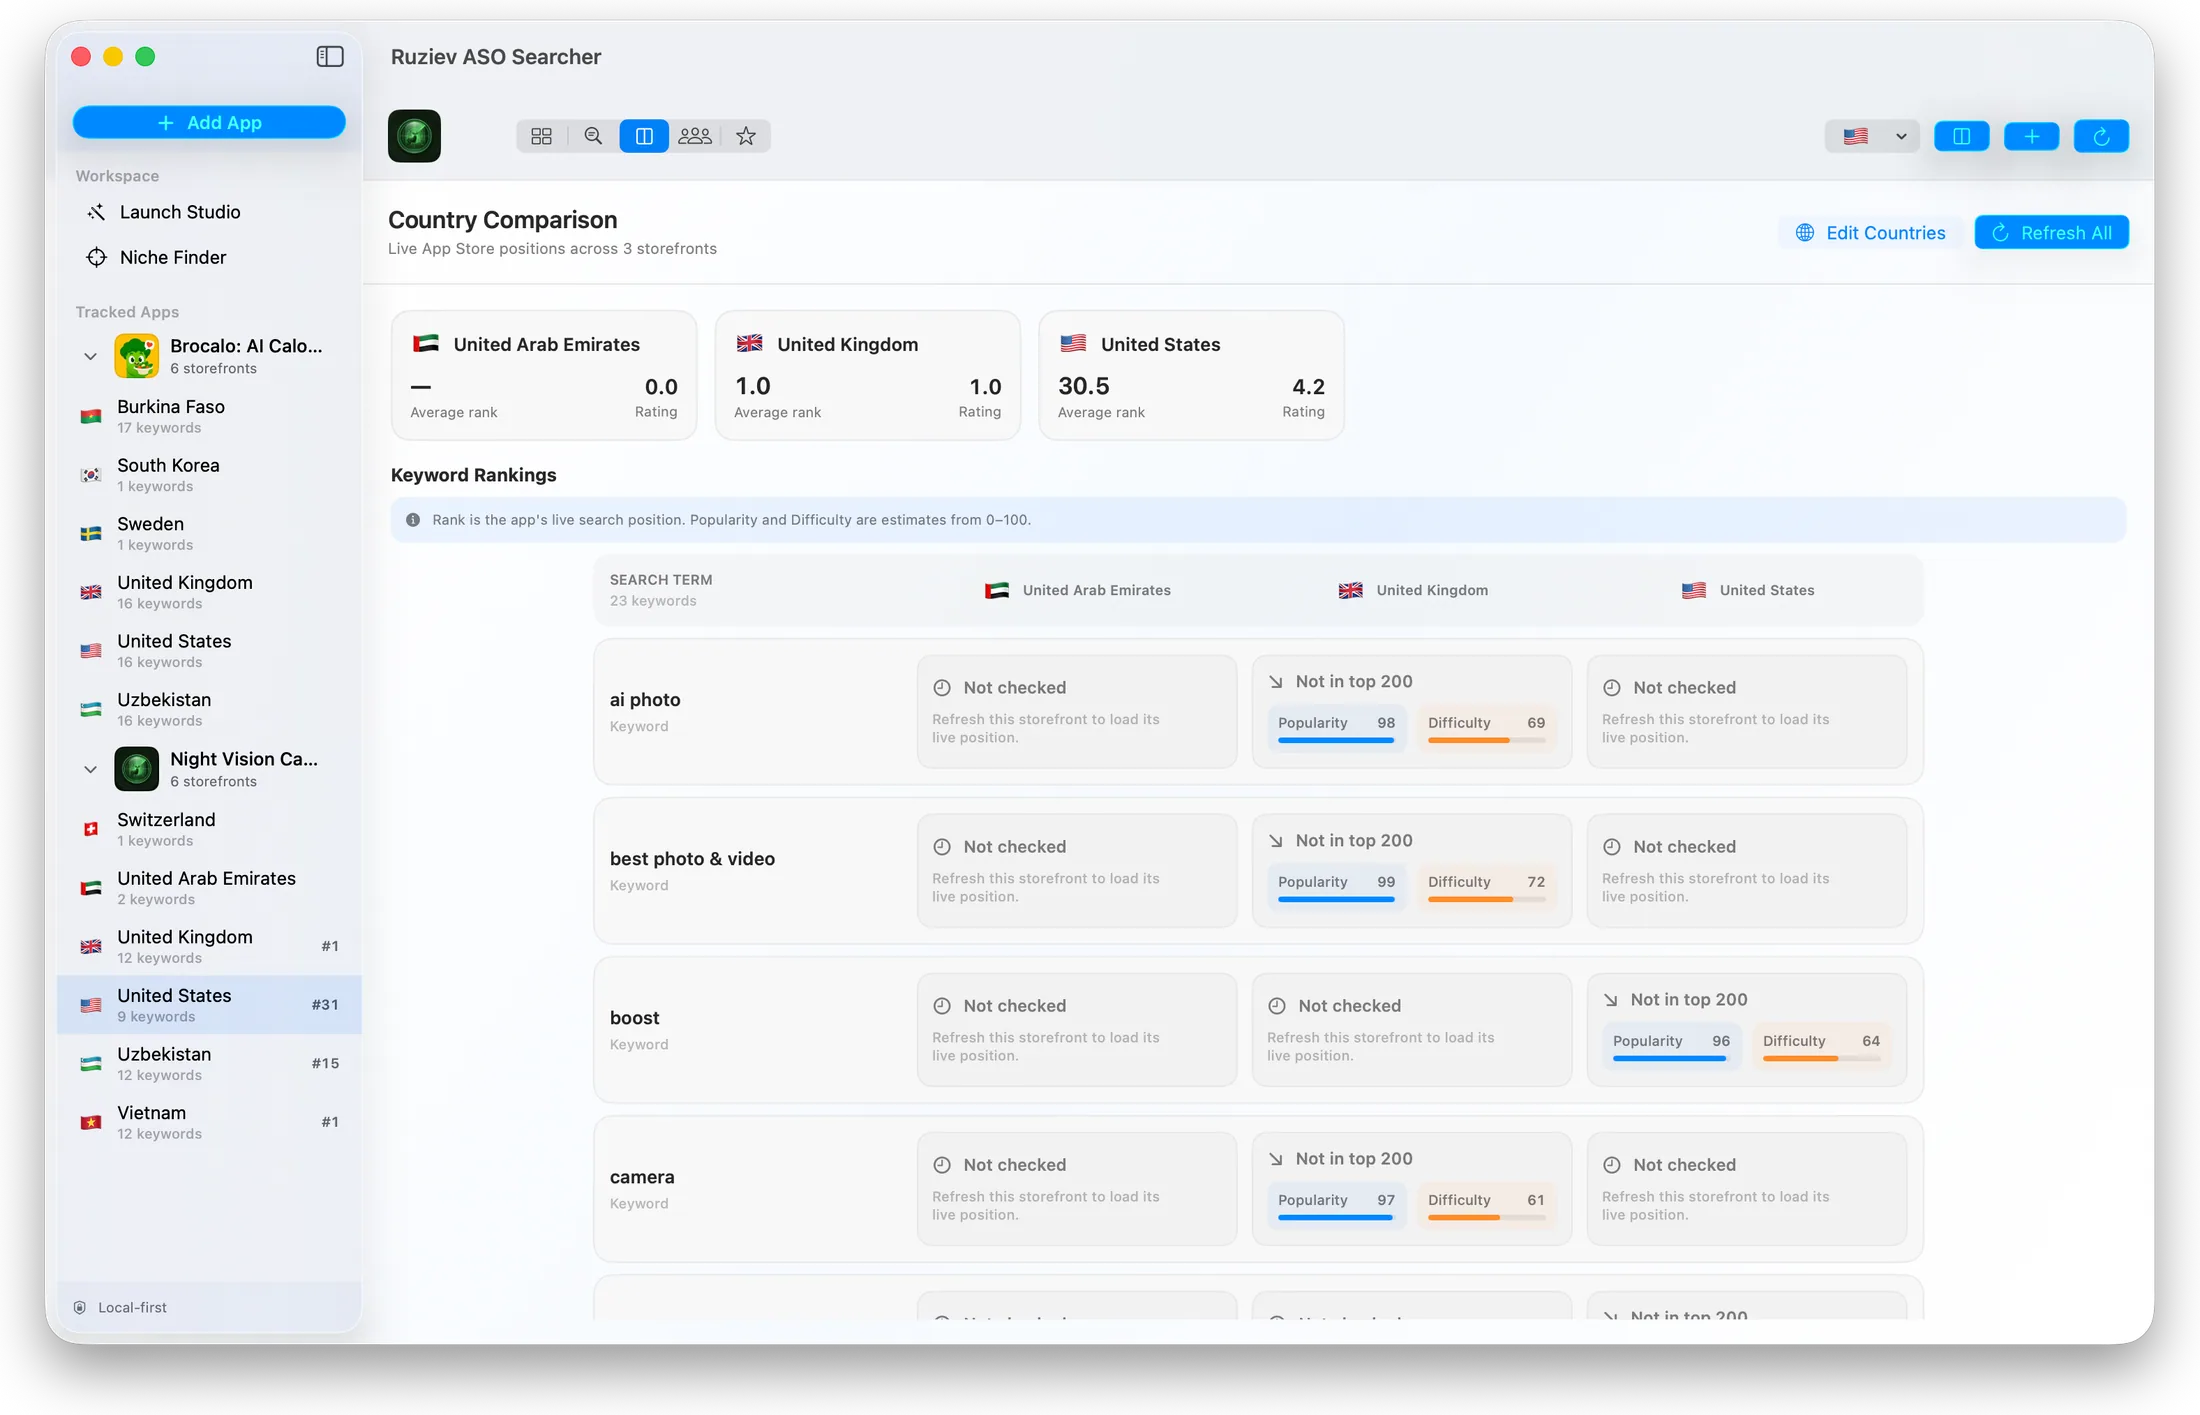Collapse the Night Vision storefront list
2200x1415 pixels.
pyautogui.click(x=90, y=770)
